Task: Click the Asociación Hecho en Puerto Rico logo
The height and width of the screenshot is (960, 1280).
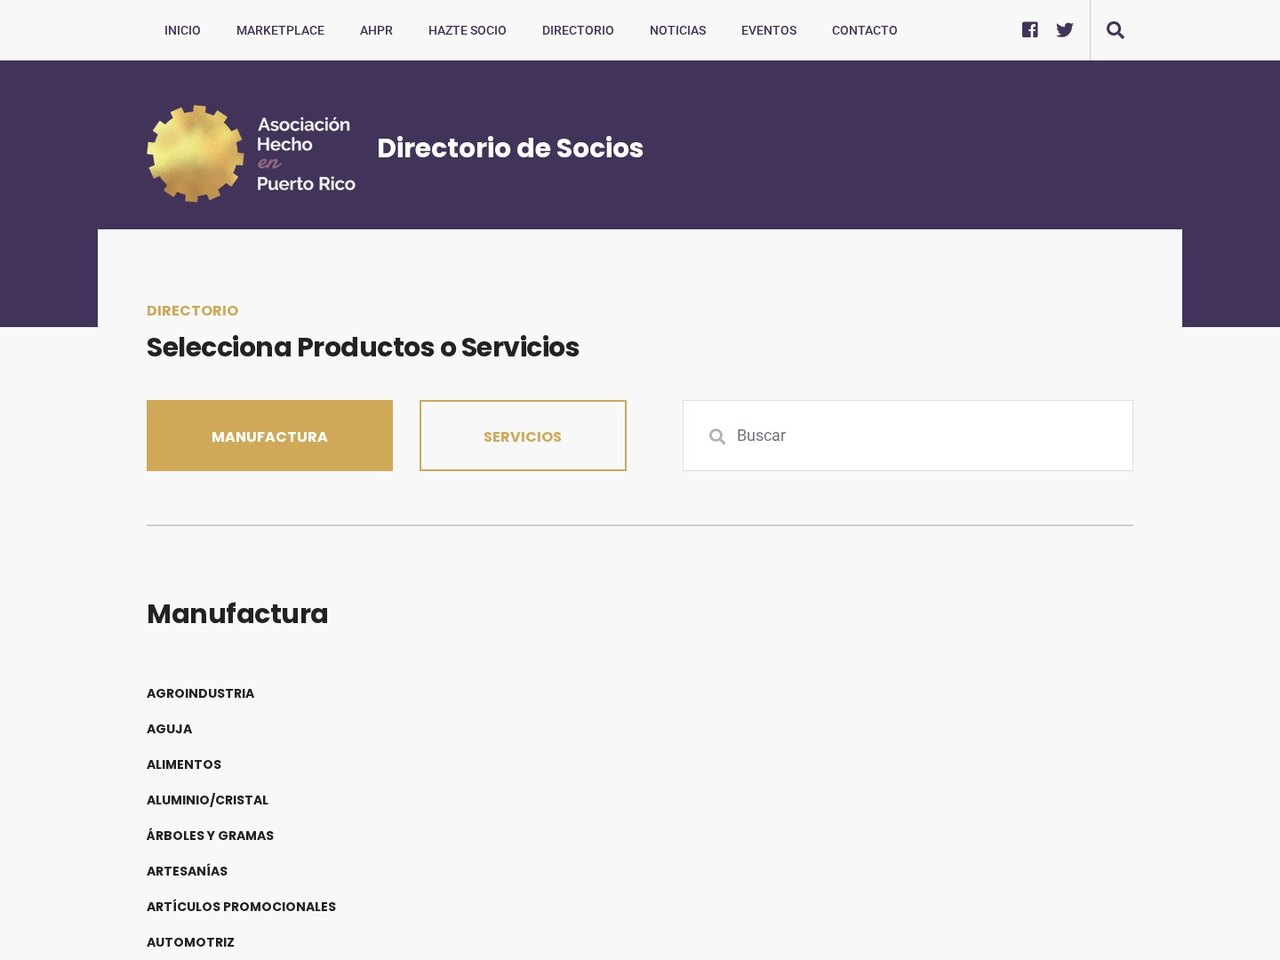Action: pos(251,154)
